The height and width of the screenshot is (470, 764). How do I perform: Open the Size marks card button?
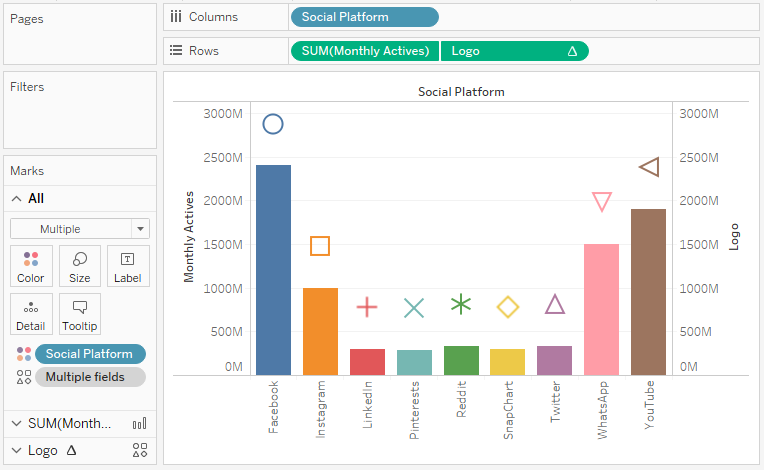[x=79, y=266]
